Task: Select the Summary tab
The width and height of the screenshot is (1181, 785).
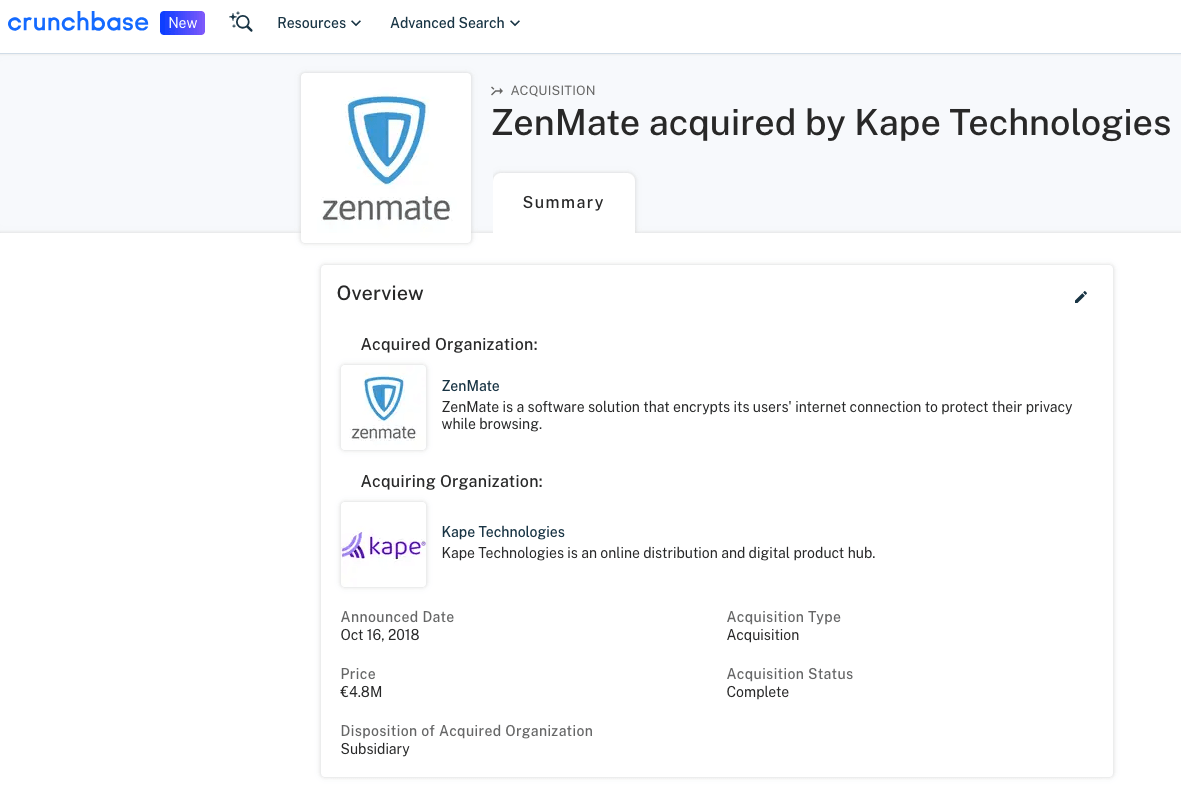Action: coord(563,203)
